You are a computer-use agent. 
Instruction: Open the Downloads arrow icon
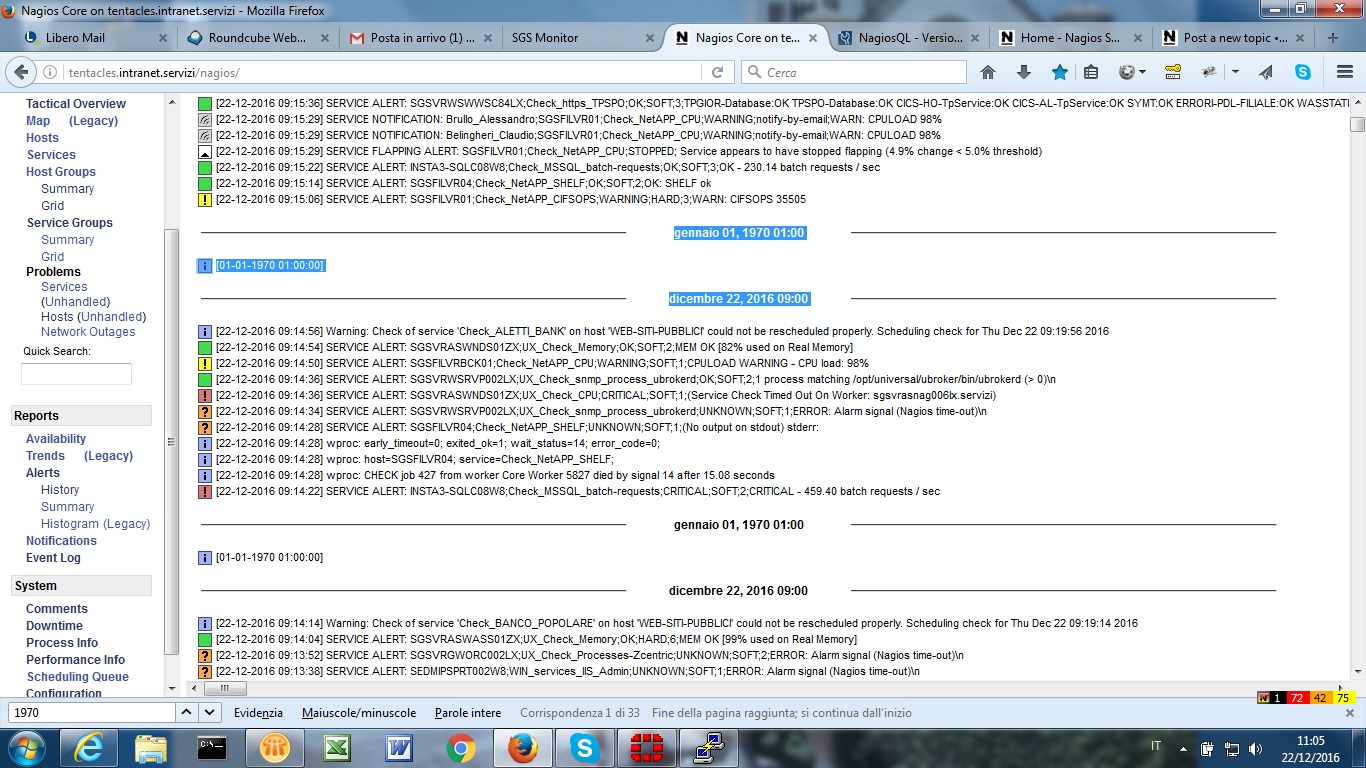coord(1023,72)
